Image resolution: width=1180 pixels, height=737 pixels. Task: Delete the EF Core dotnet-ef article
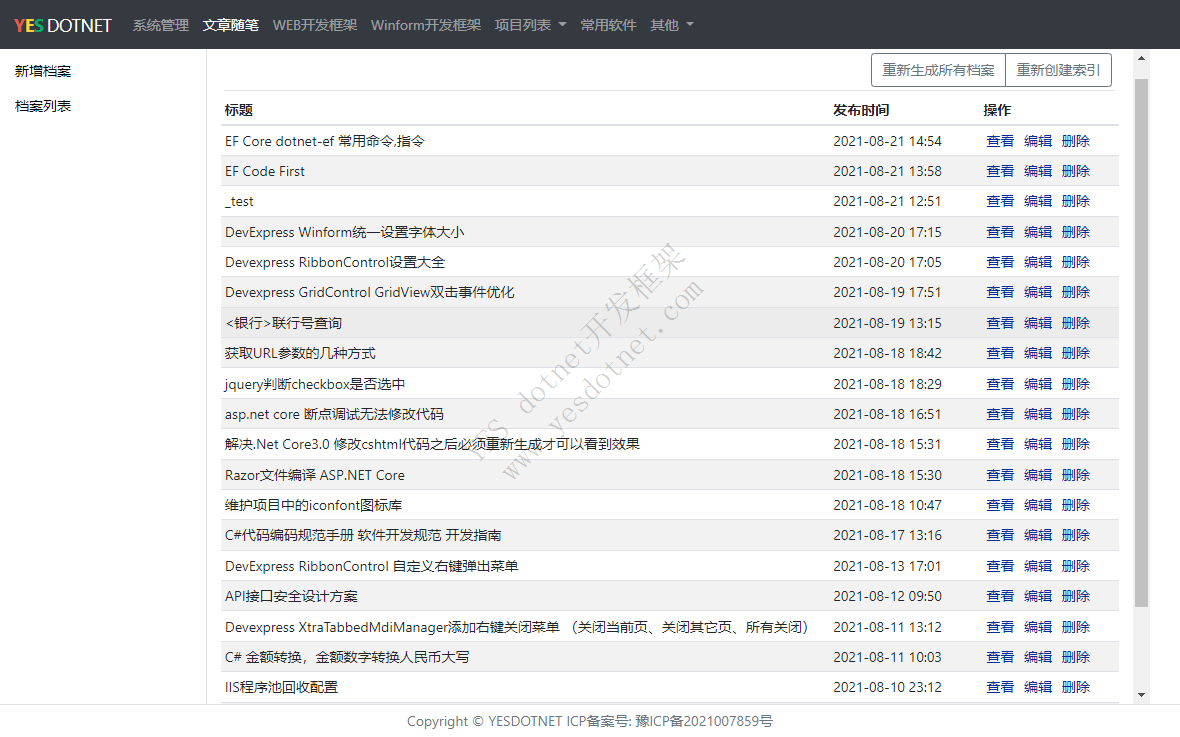point(1075,141)
